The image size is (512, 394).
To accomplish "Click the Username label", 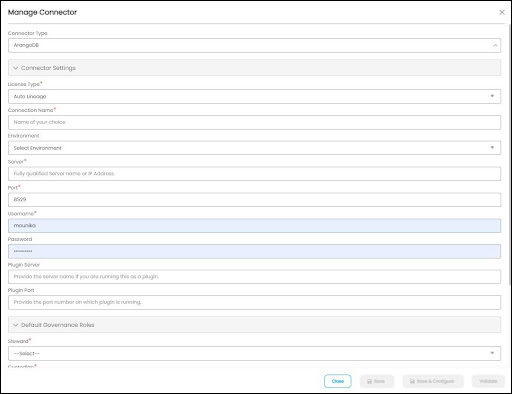I will pos(21,213).
